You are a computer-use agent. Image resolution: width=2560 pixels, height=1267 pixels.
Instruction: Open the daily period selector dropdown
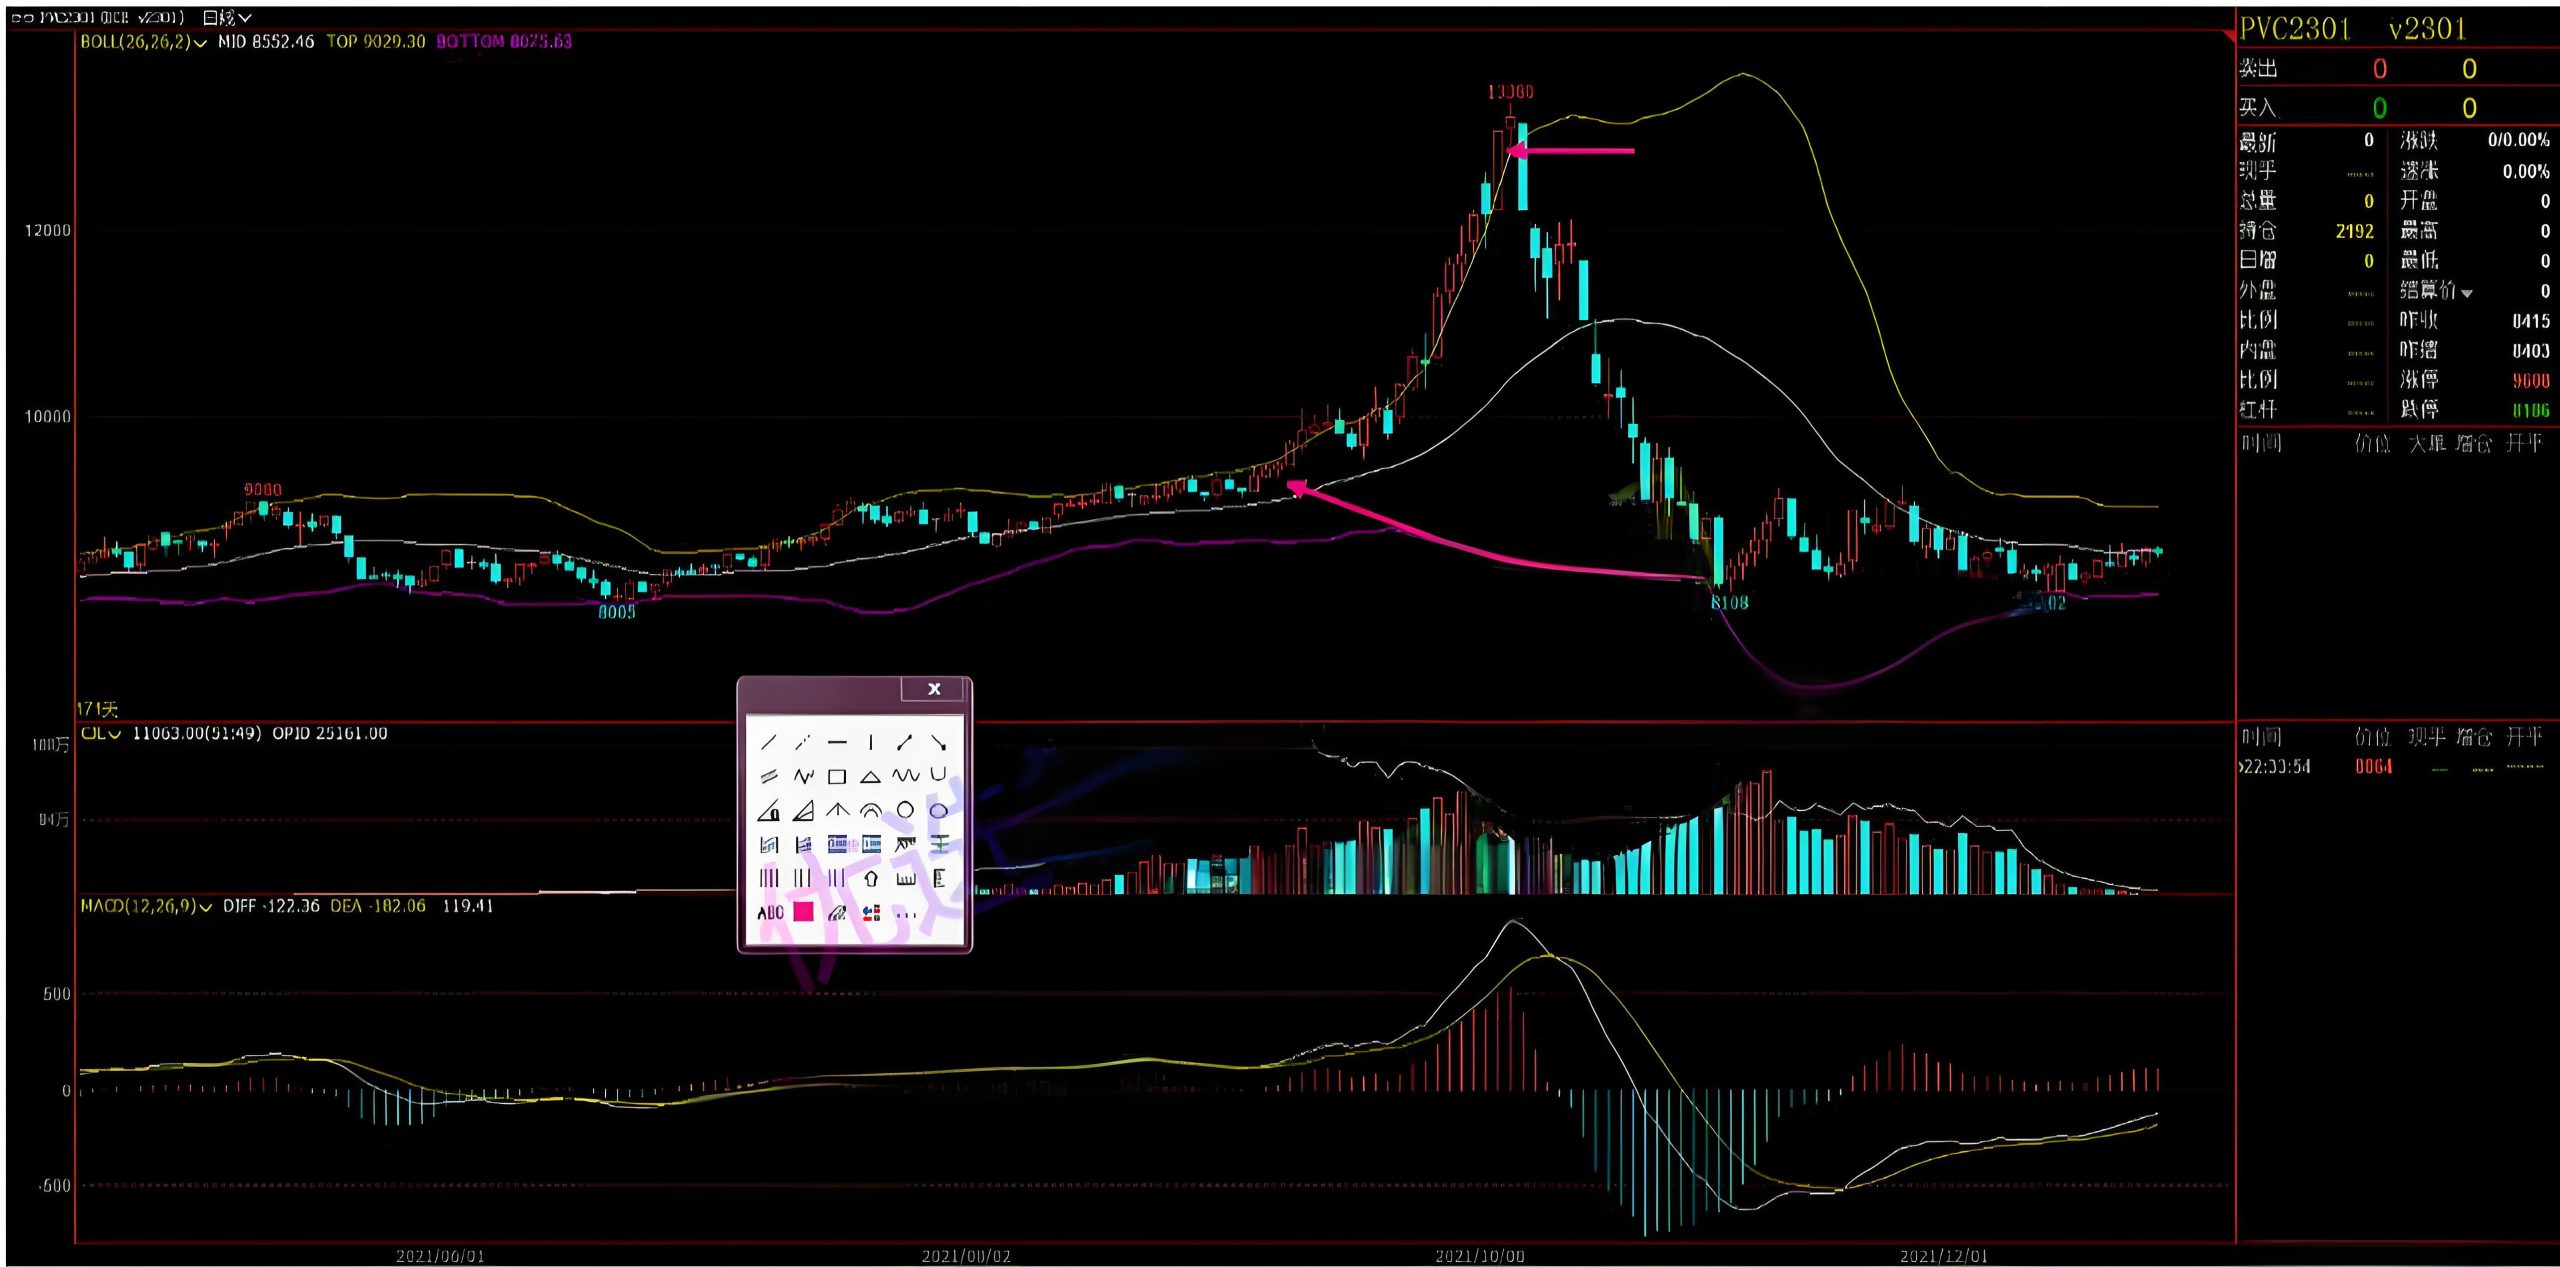pyautogui.click(x=245, y=17)
